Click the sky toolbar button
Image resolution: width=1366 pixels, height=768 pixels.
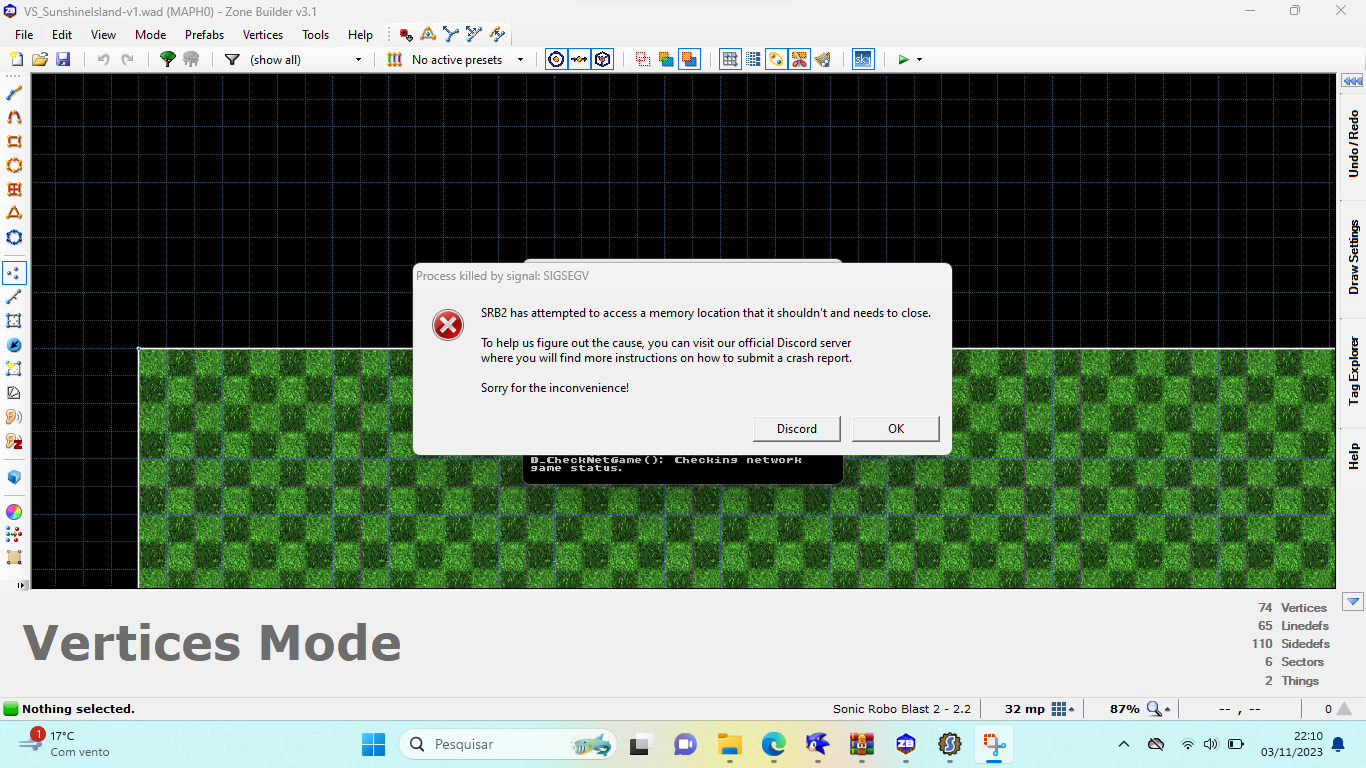click(x=863, y=60)
